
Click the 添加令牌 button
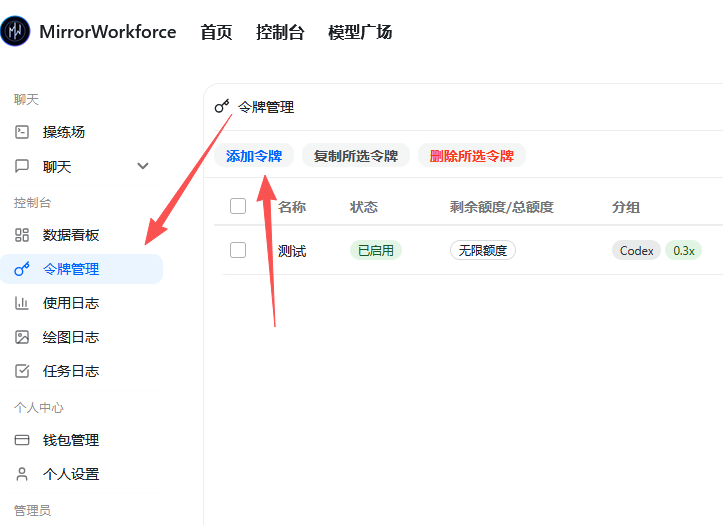[254, 156]
